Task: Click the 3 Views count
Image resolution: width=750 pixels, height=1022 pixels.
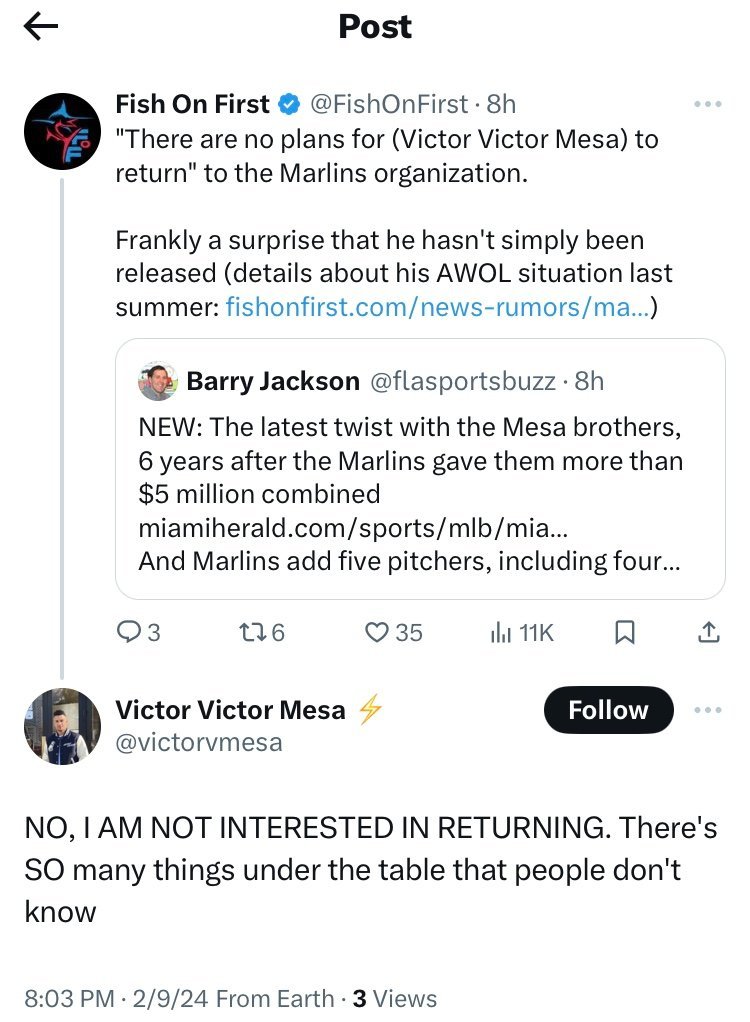Action: 394,998
